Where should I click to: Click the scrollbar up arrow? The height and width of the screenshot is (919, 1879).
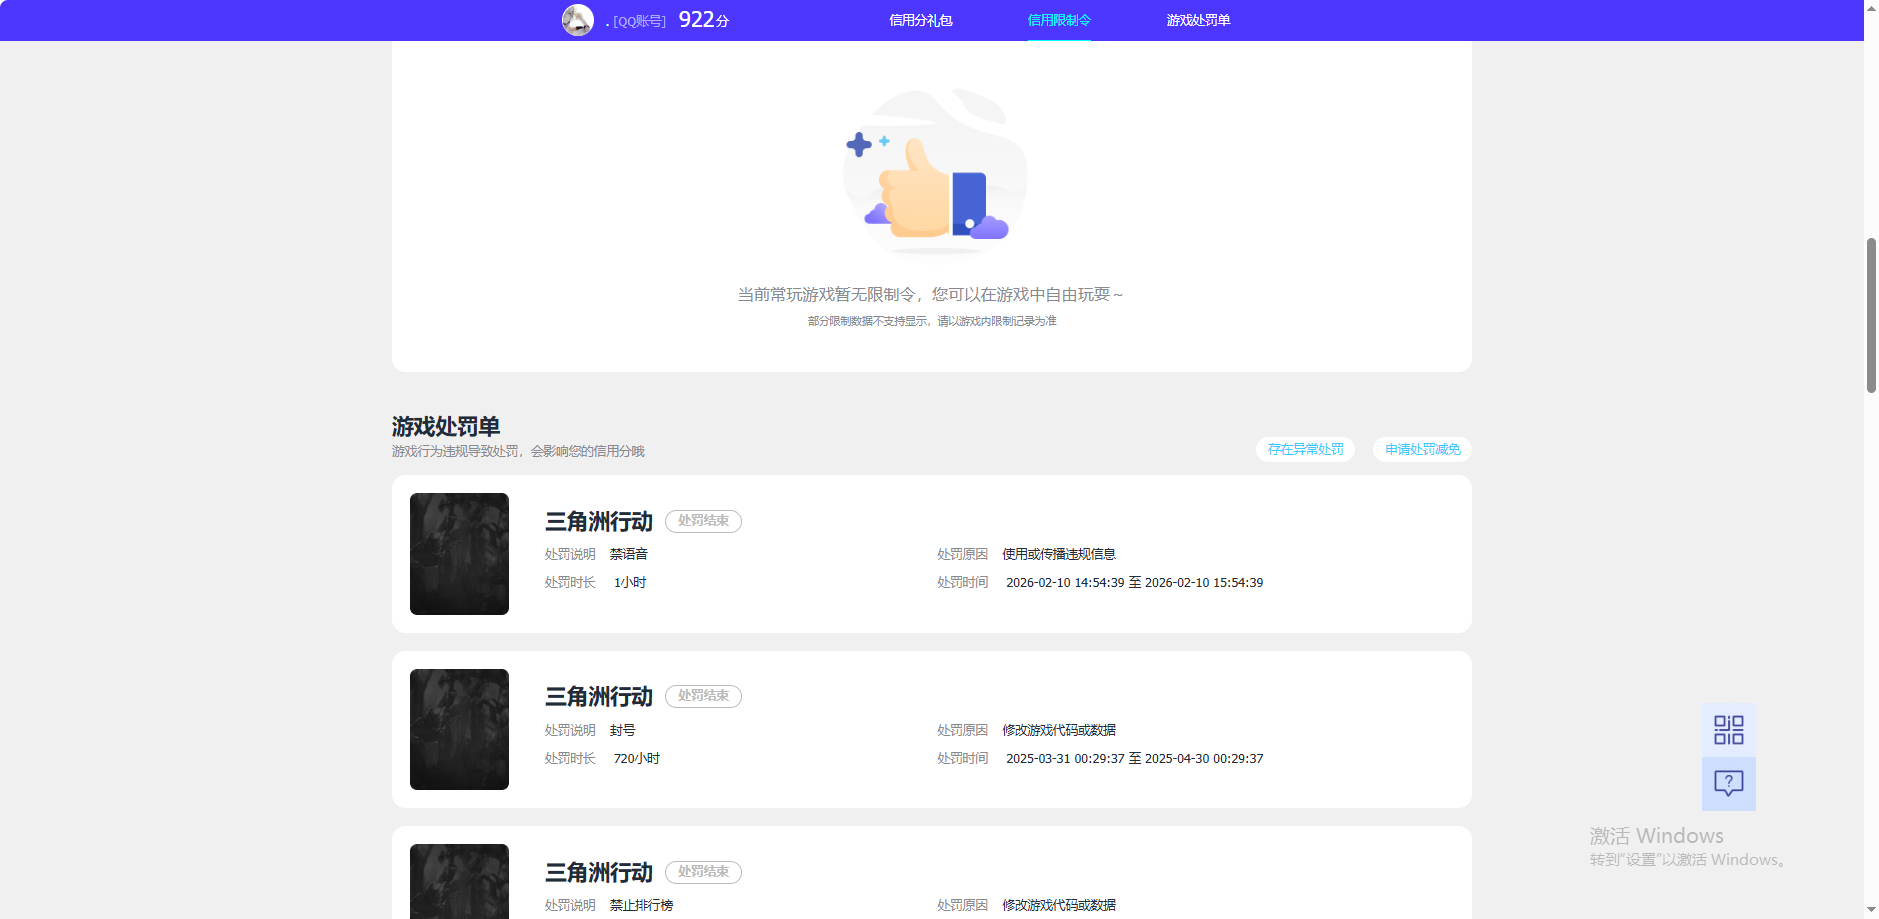click(x=1871, y=7)
